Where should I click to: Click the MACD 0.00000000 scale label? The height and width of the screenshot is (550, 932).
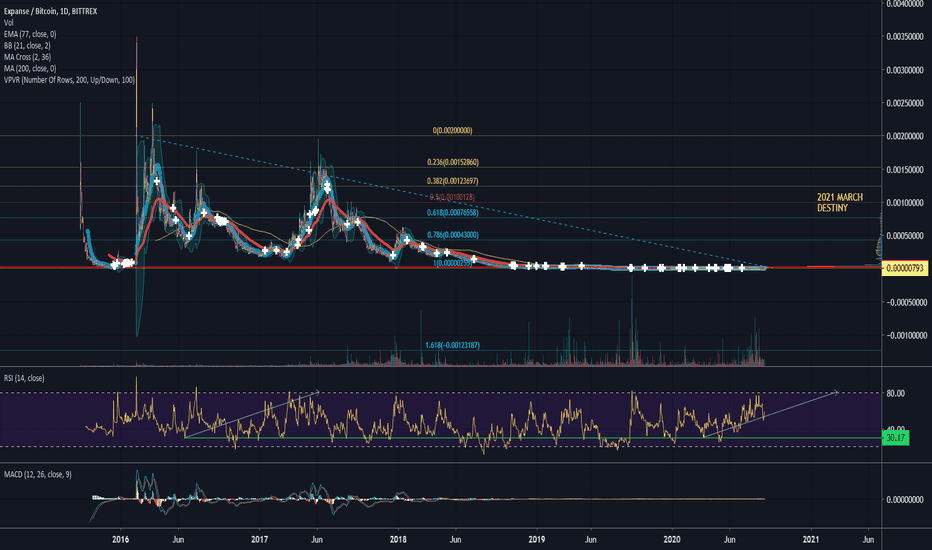(905, 499)
